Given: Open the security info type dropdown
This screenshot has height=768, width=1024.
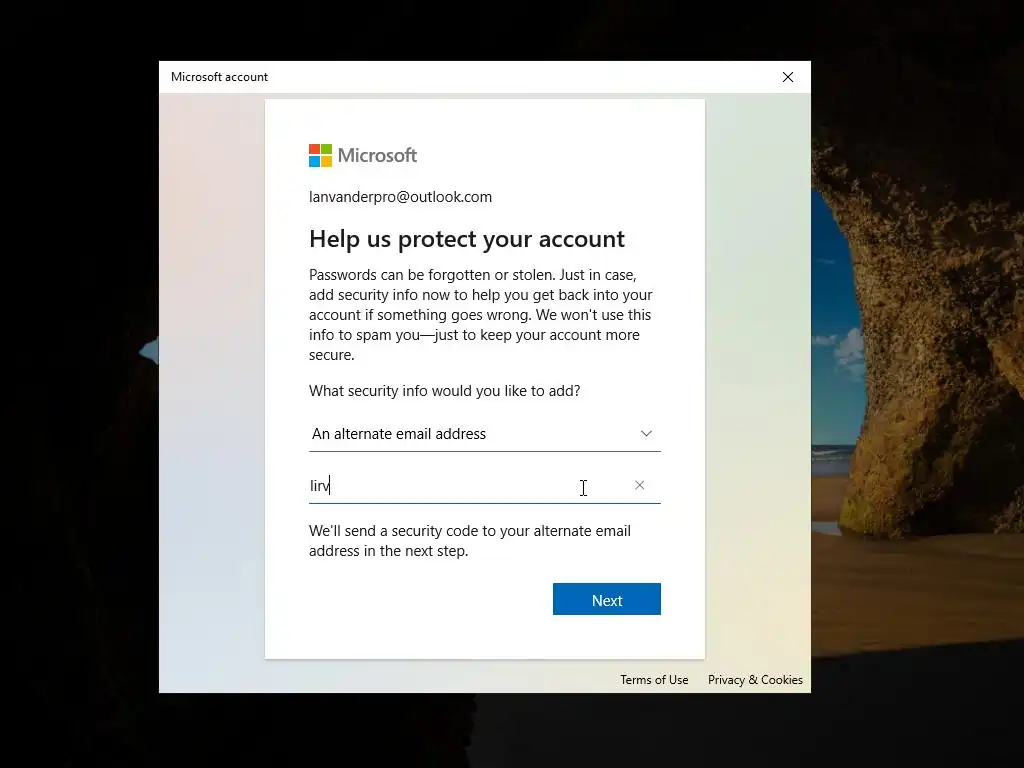Looking at the screenshot, I should (x=485, y=434).
